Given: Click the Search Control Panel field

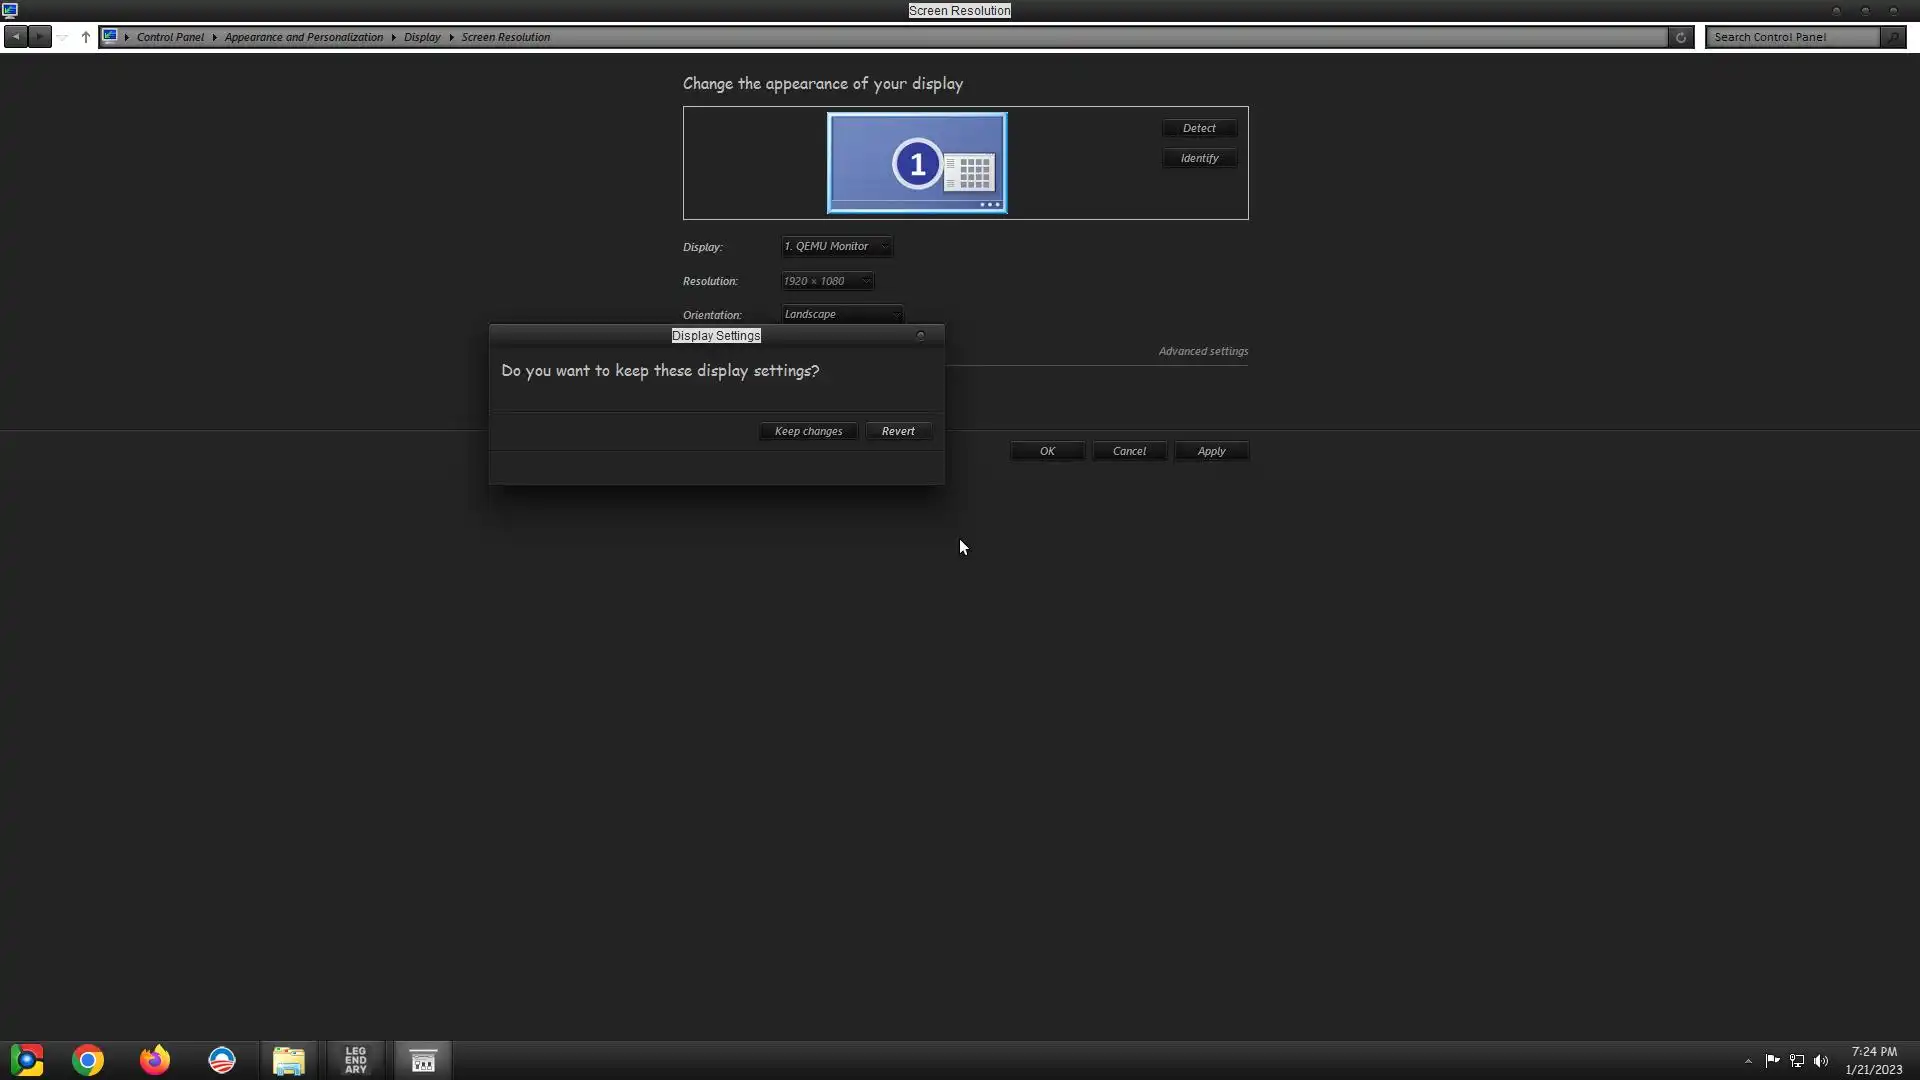Looking at the screenshot, I should (x=1793, y=37).
